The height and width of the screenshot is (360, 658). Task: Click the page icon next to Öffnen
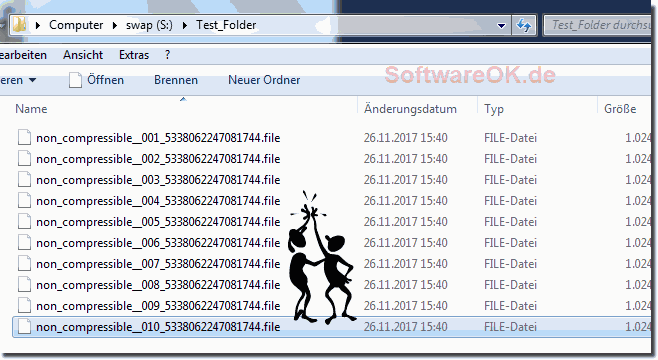tap(75, 80)
